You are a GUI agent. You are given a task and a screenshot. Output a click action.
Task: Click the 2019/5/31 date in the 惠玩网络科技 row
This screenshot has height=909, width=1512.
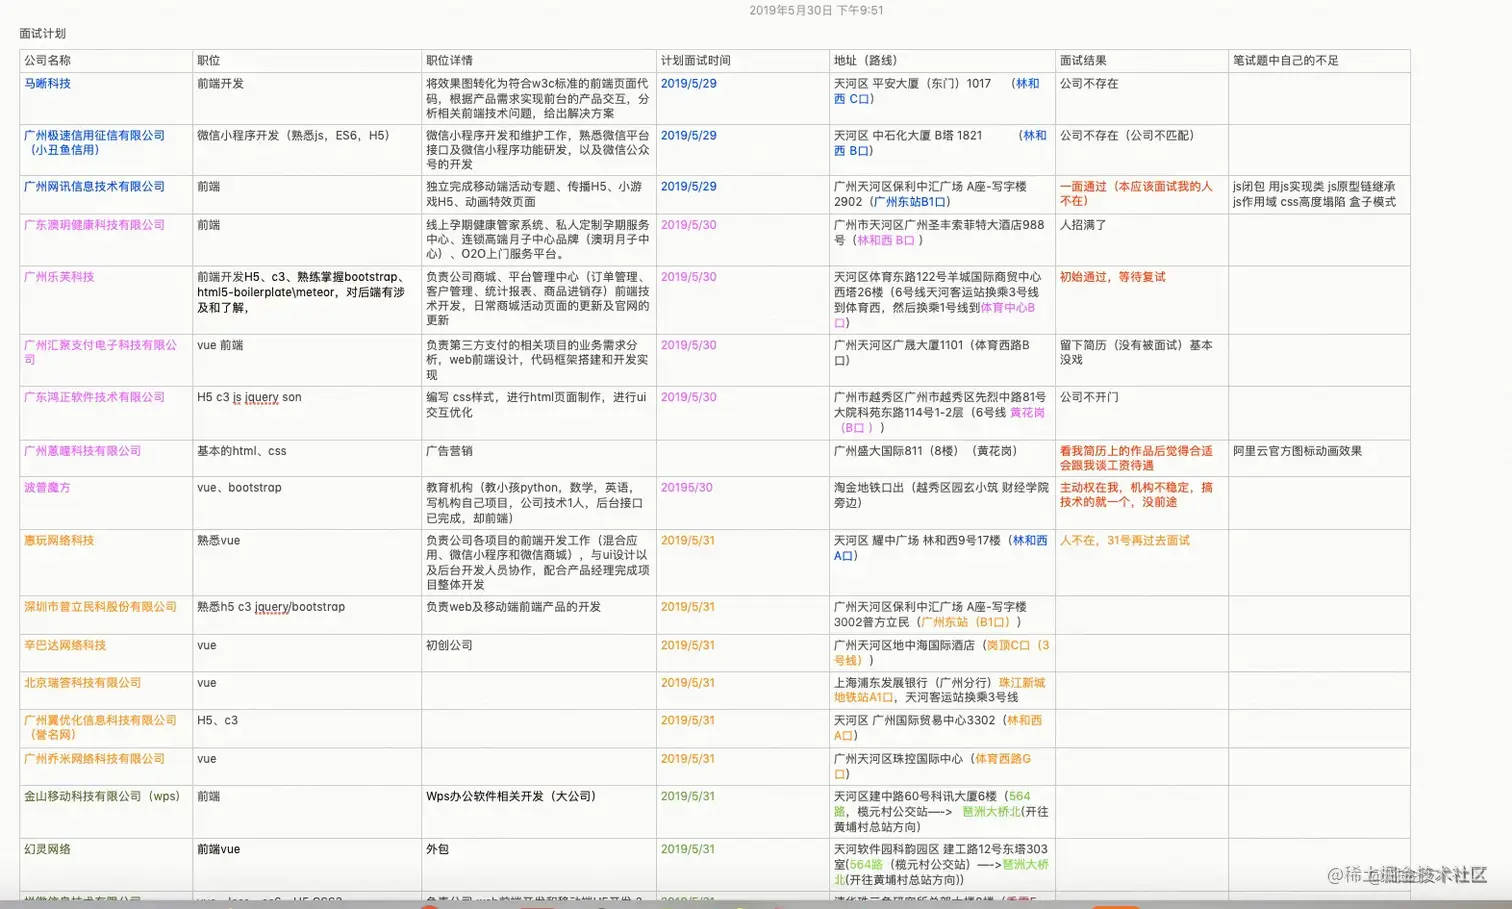tap(687, 541)
